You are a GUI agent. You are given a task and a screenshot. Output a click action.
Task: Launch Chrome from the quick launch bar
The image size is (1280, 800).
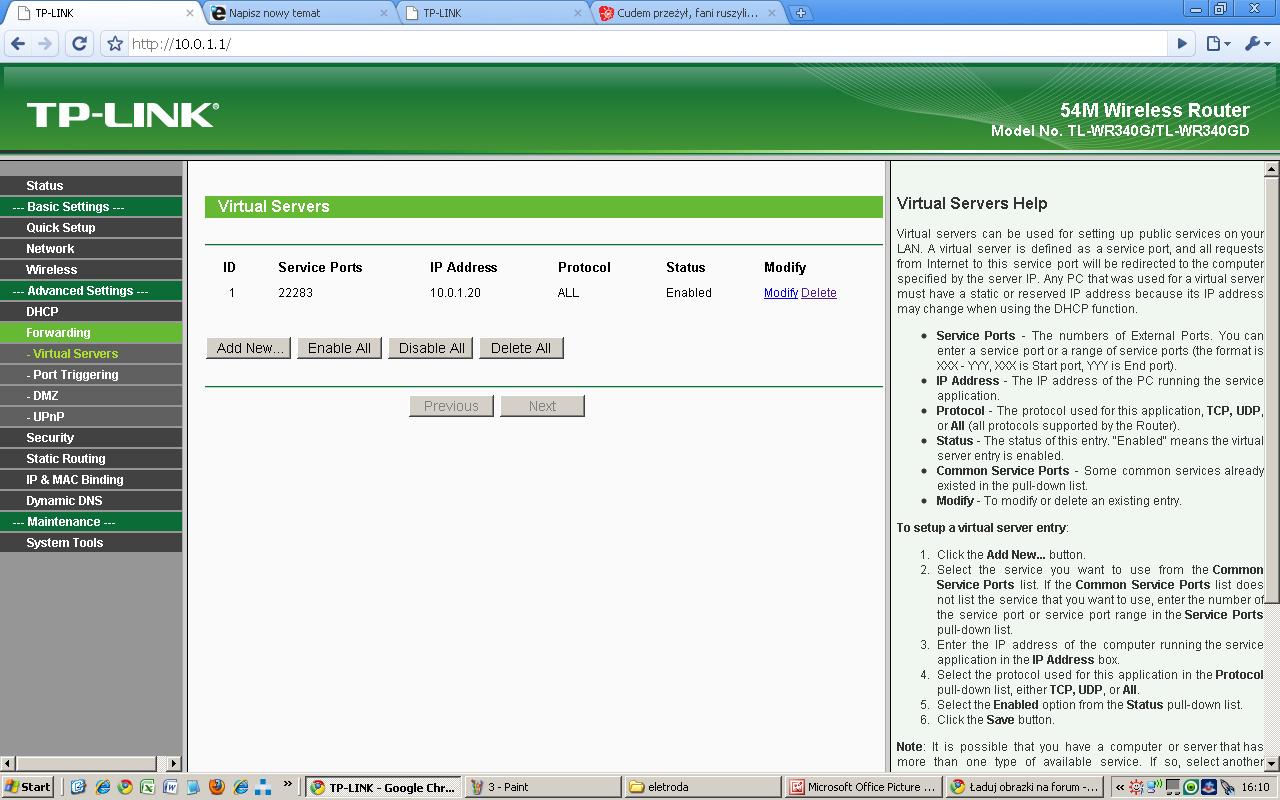tap(125, 787)
